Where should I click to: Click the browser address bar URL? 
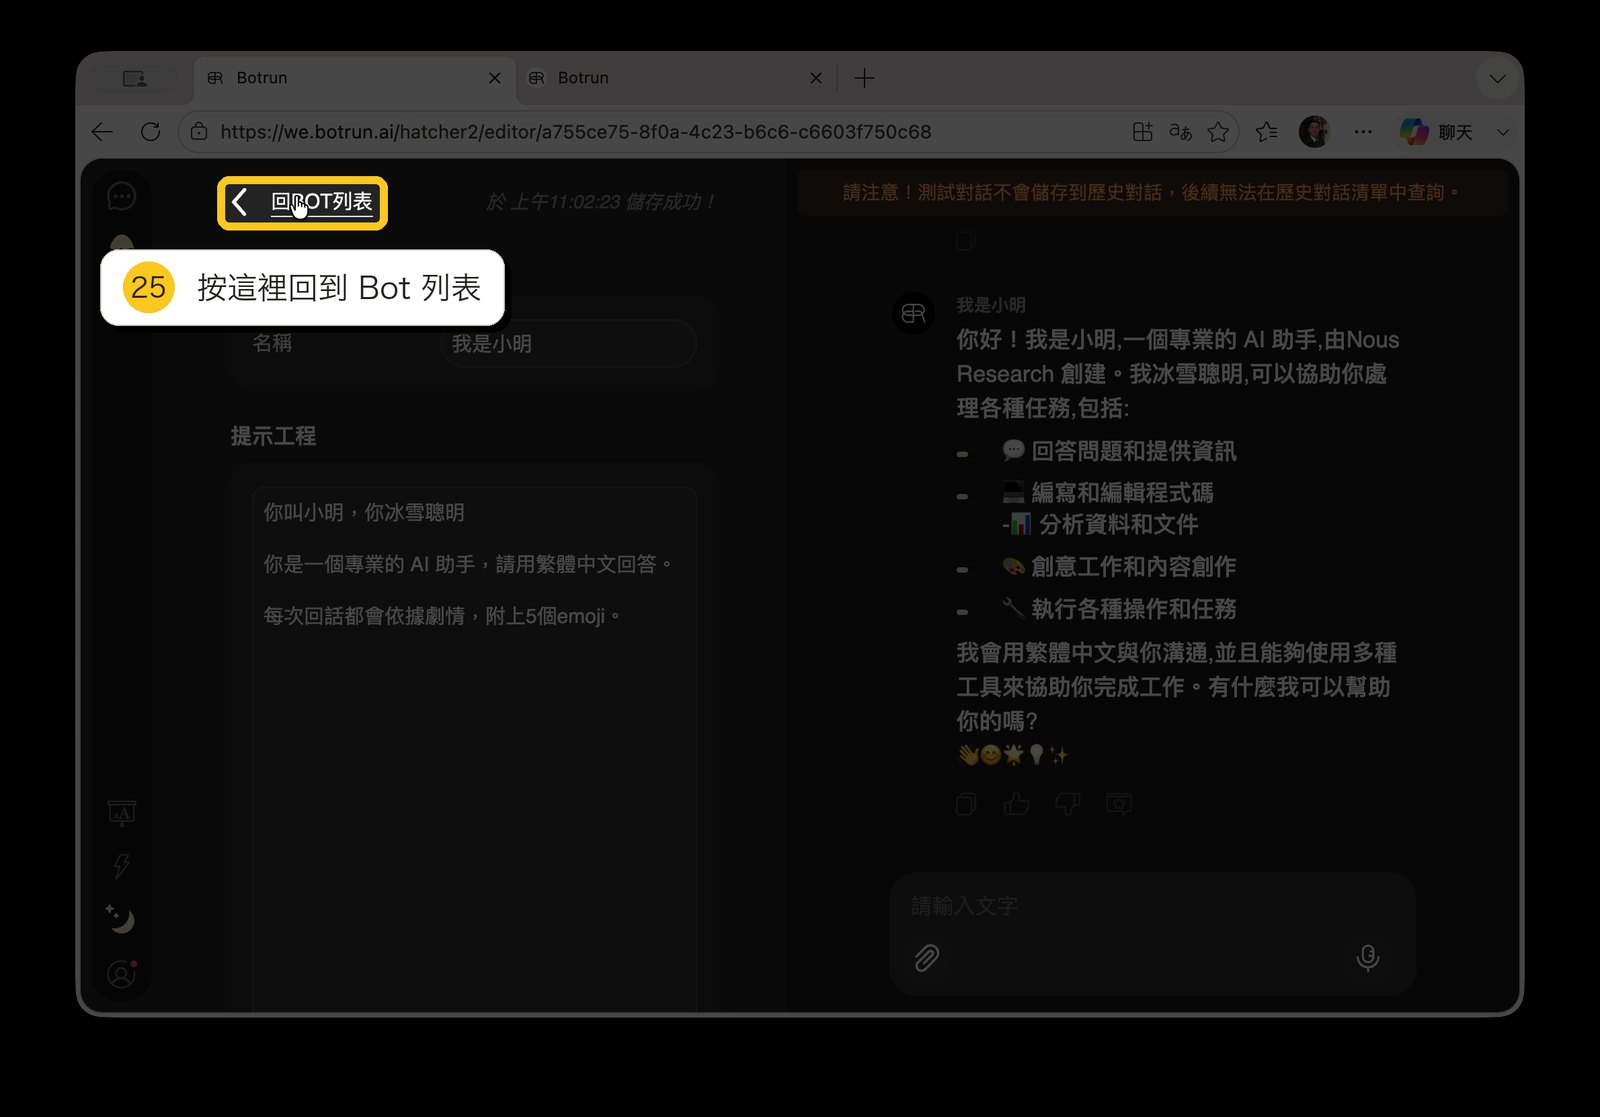(576, 132)
